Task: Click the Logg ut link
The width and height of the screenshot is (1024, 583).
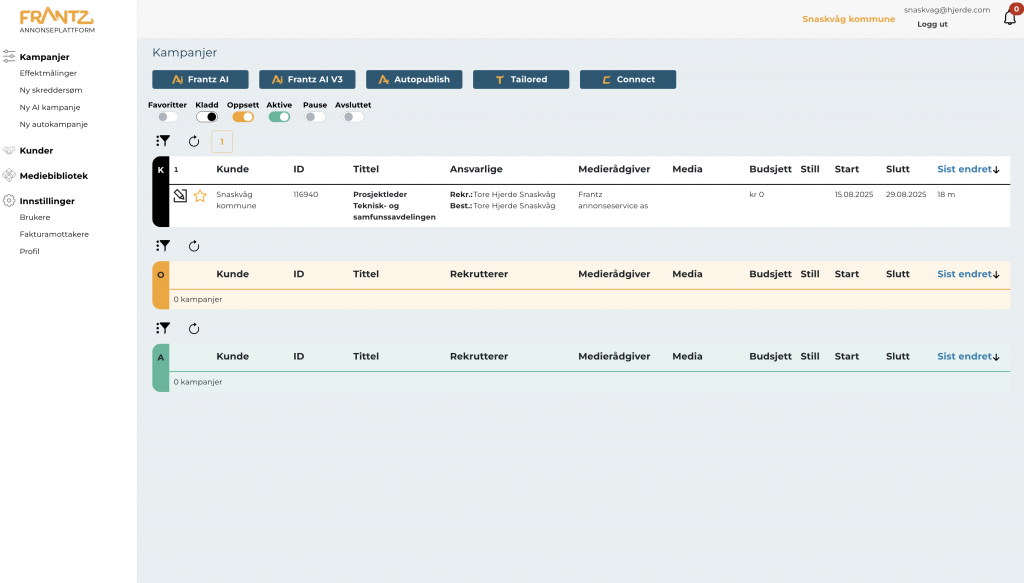Action: point(932,24)
